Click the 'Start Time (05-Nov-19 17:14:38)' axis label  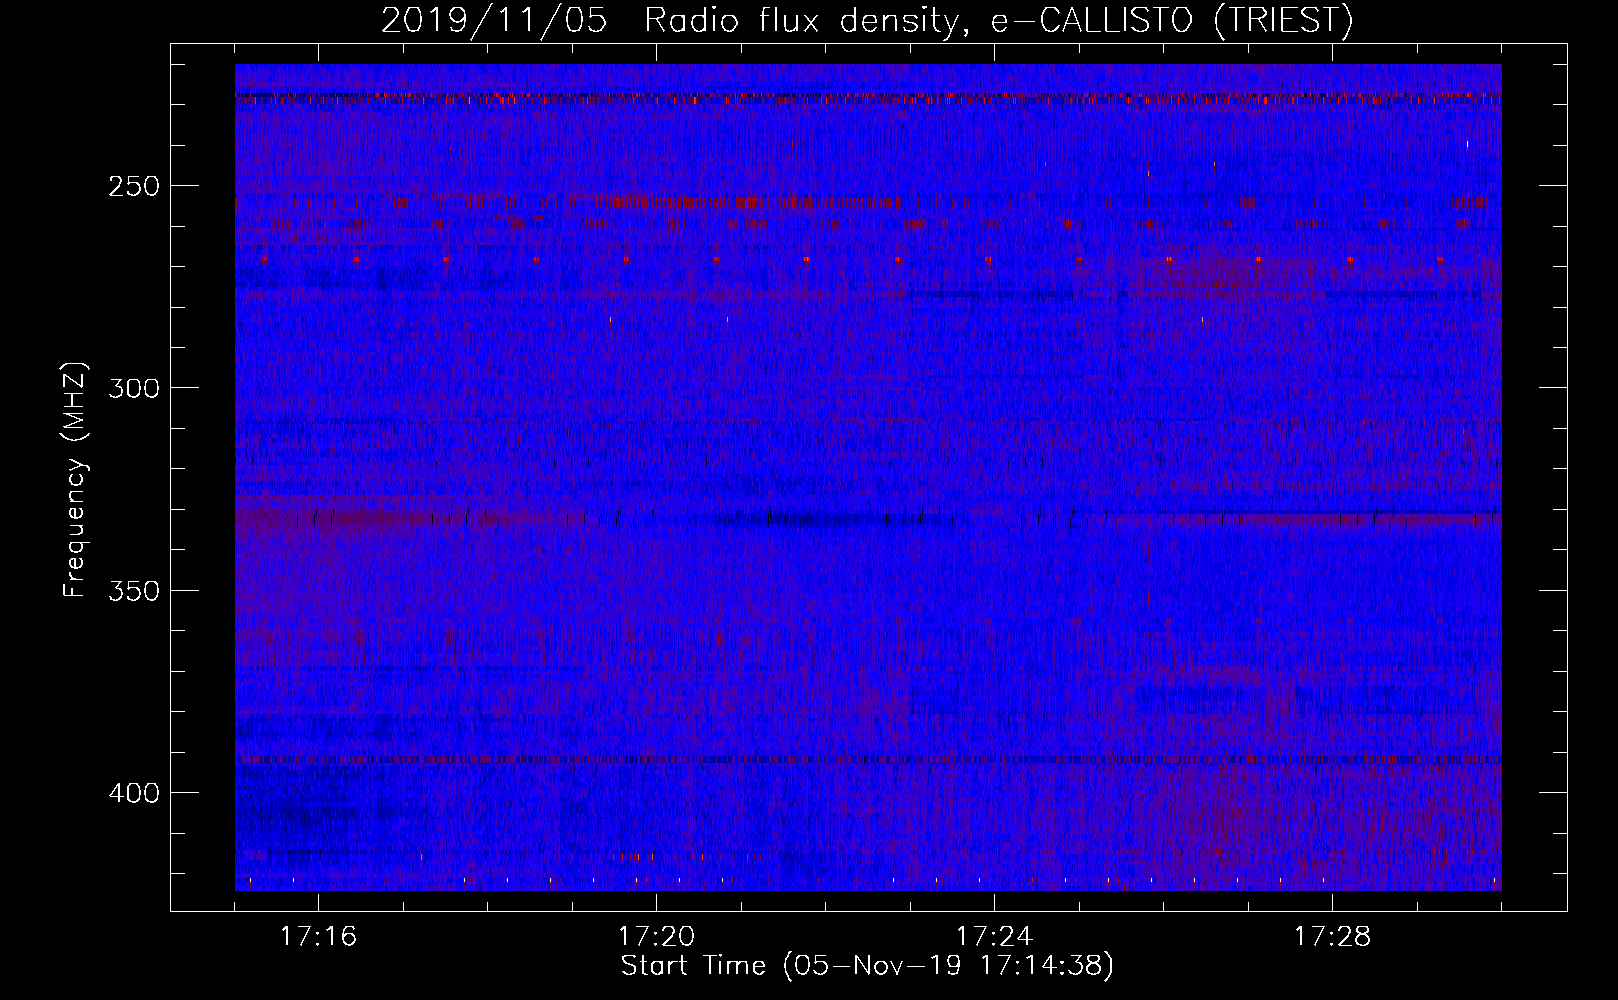coord(867,966)
